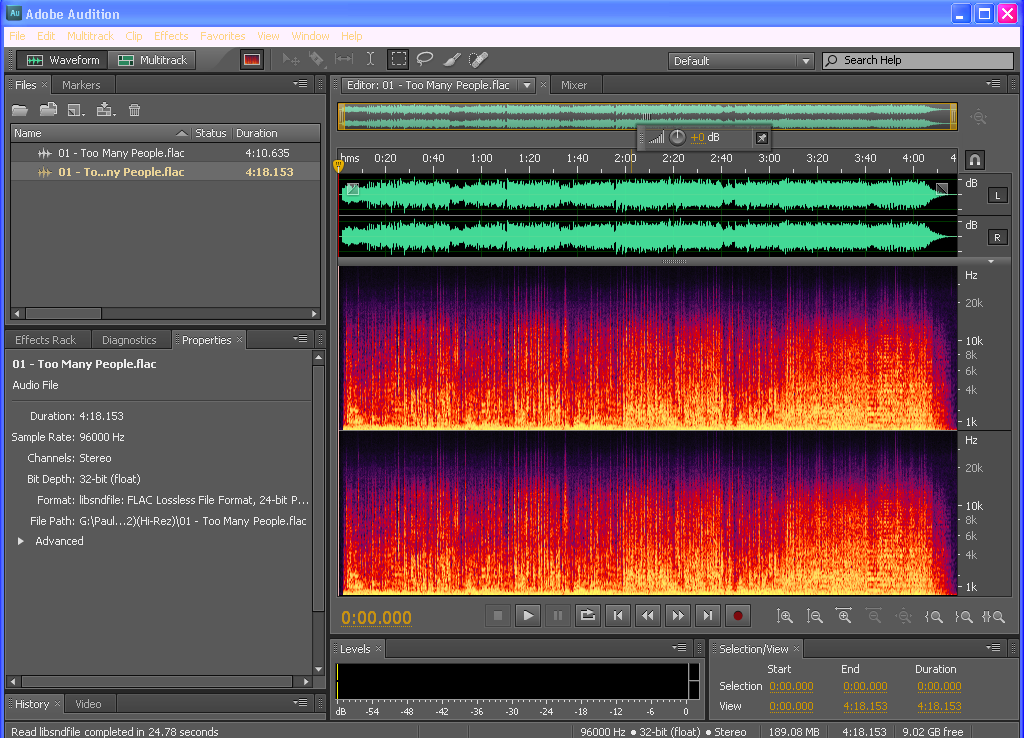Select the Paintbrush Selection tool
Image resolution: width=1024 pixels, height=738 pixels.
tap(451, 60)
